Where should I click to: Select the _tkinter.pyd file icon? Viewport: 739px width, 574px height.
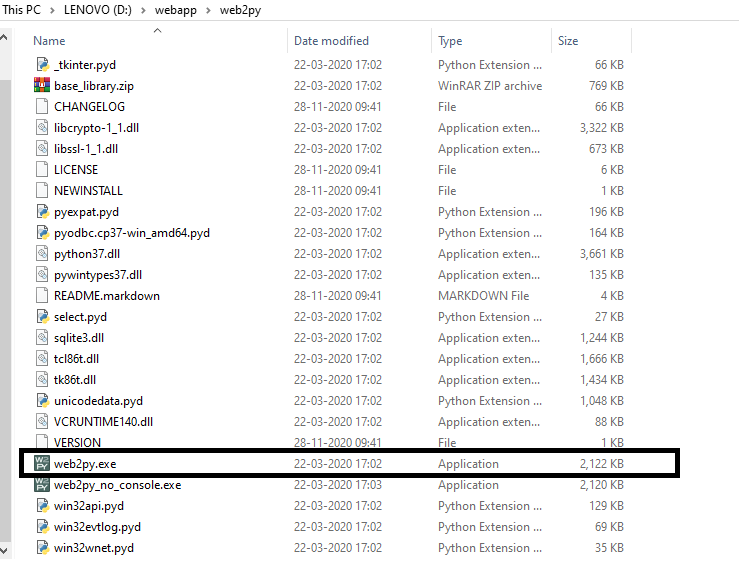[42, 65]
